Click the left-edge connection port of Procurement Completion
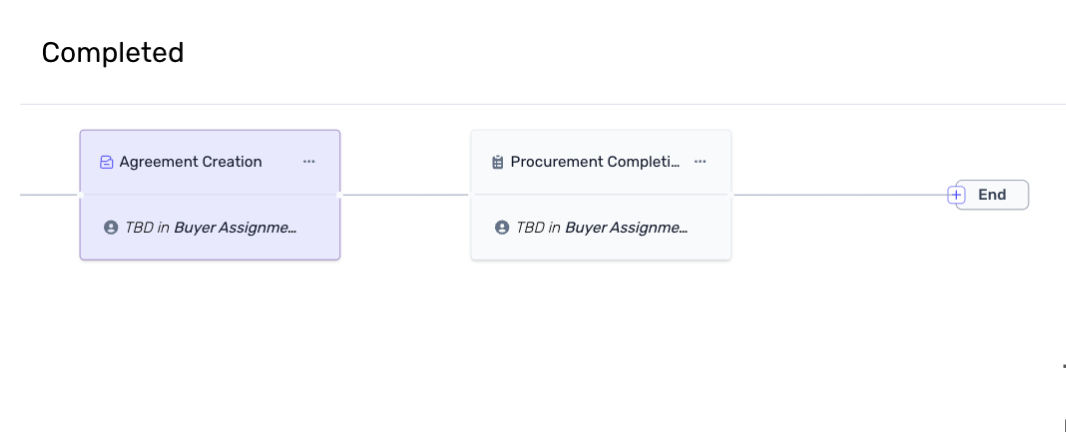1066x432 pixels. point(471,195)
